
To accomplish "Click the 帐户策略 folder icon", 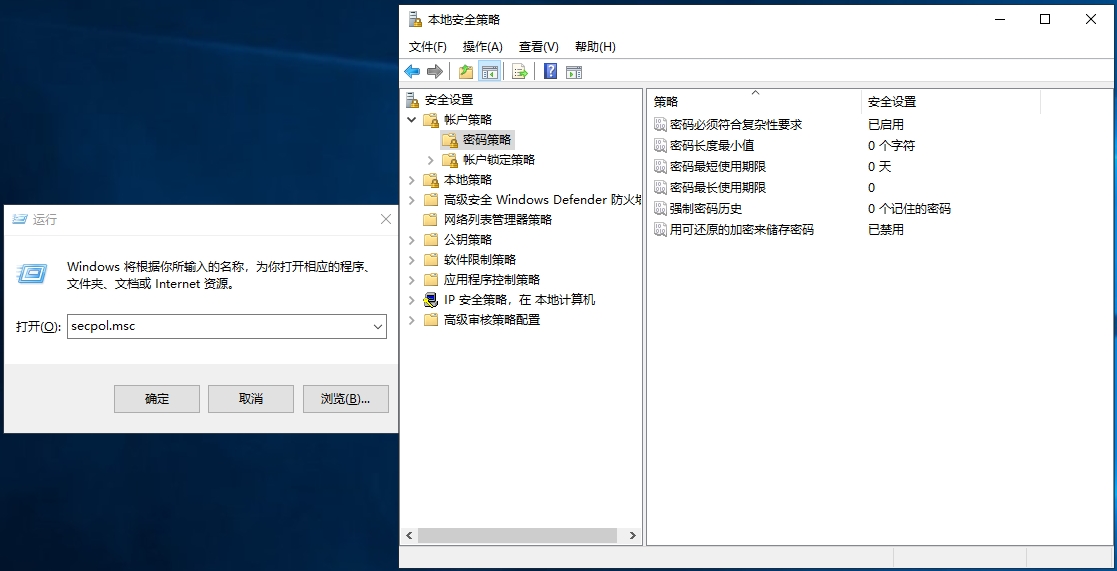I will click(x=431, y=120).
